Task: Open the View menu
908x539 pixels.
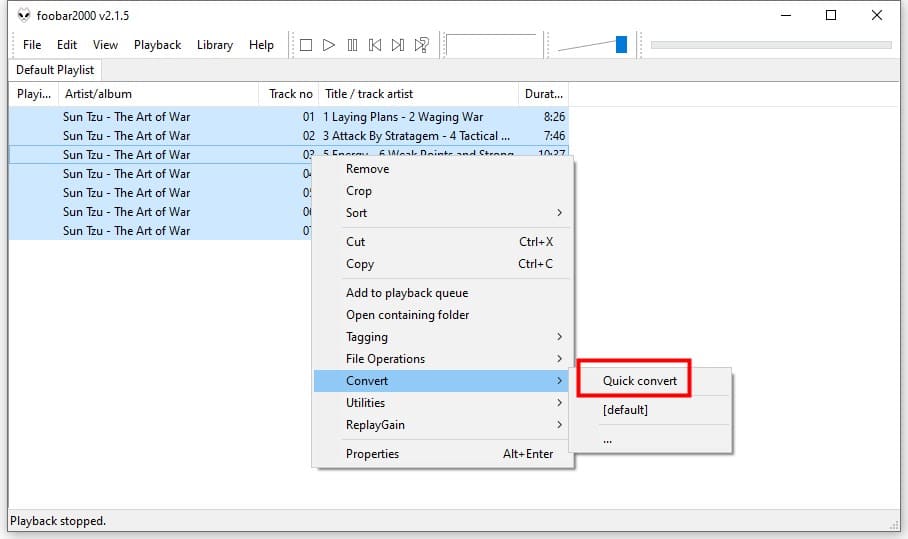Action: tap(105, 45)
